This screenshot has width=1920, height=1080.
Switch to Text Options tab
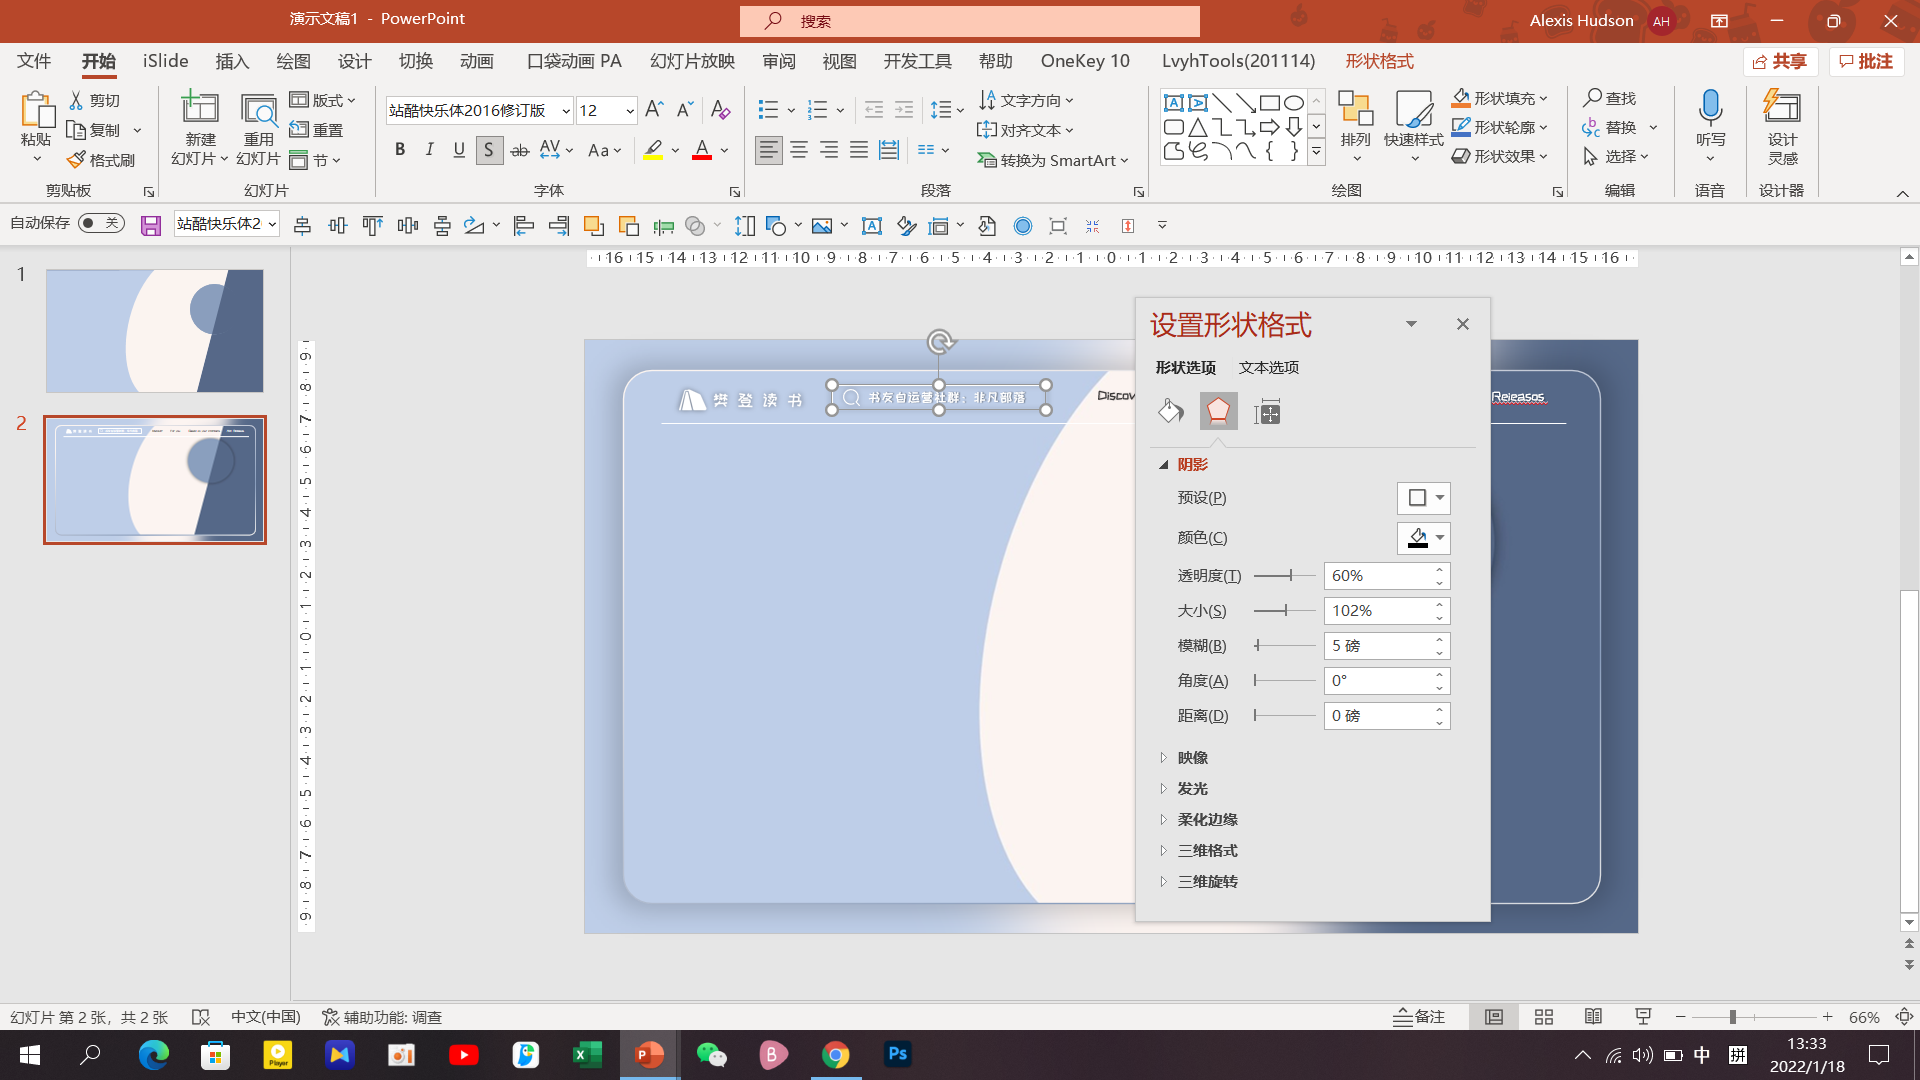point(1268,368)
